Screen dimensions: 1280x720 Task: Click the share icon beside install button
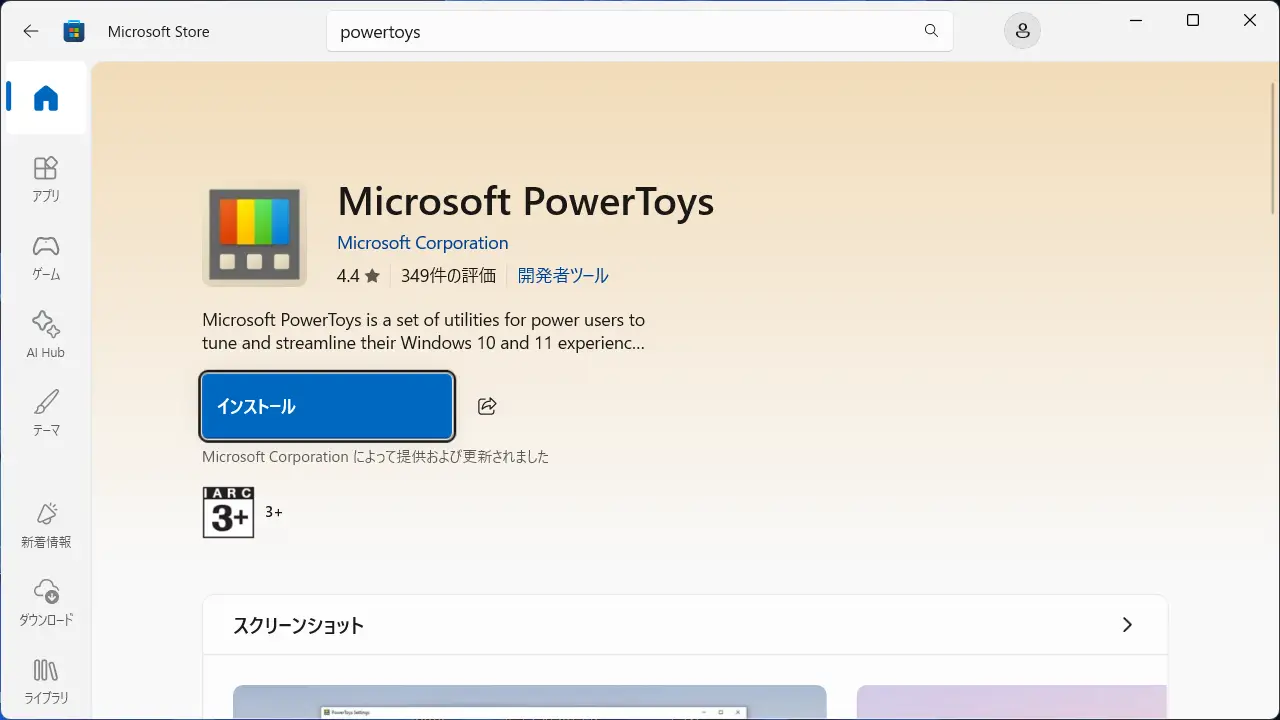(x=487, y=406)
